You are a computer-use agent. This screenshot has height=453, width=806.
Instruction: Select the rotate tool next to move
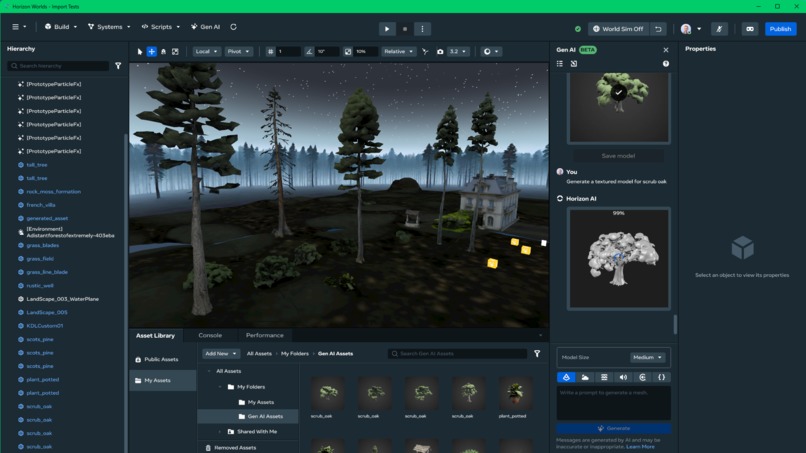163,51
